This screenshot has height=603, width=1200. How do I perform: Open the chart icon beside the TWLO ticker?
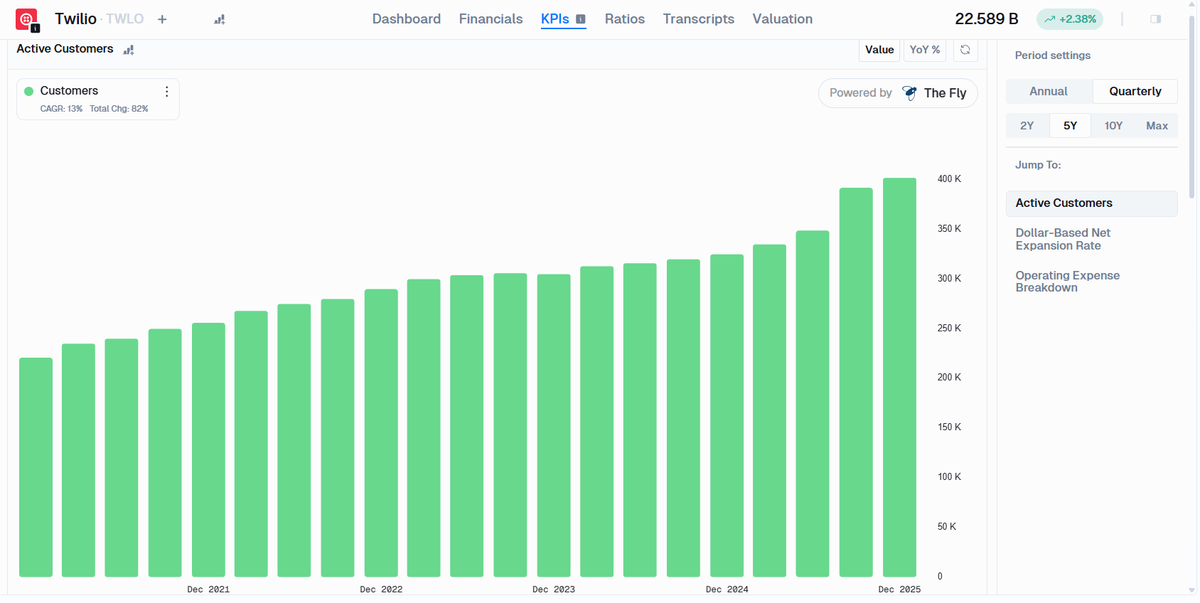[219, 19]
